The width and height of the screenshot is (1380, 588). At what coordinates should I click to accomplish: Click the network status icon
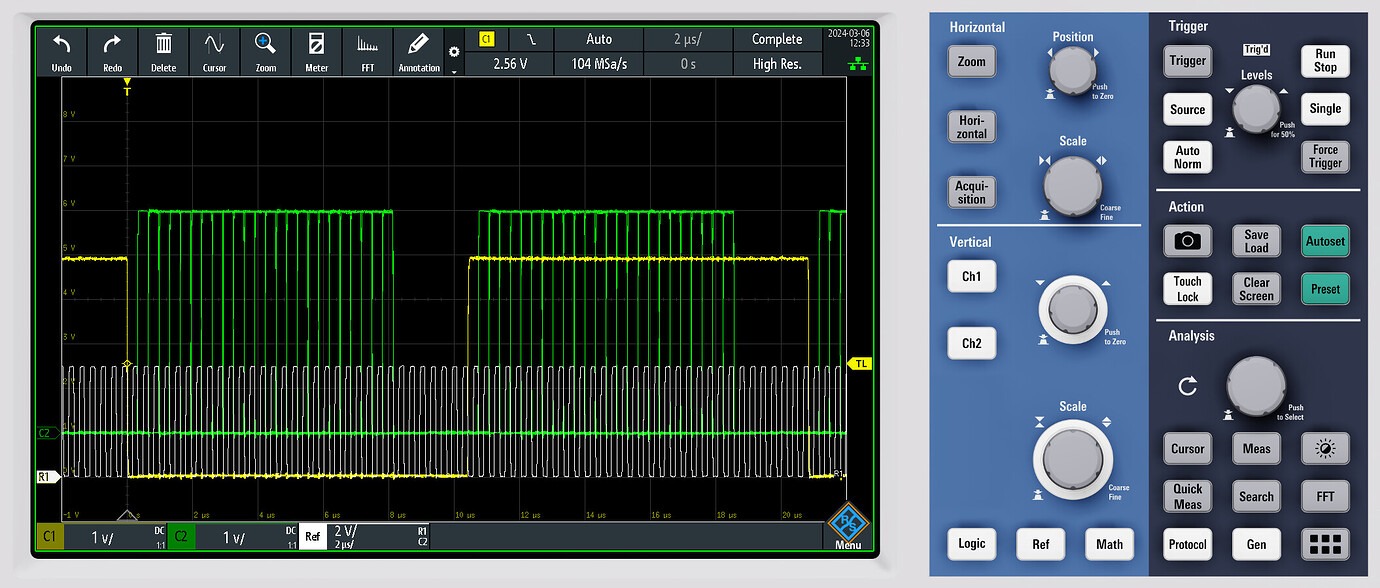coord(859,64)
